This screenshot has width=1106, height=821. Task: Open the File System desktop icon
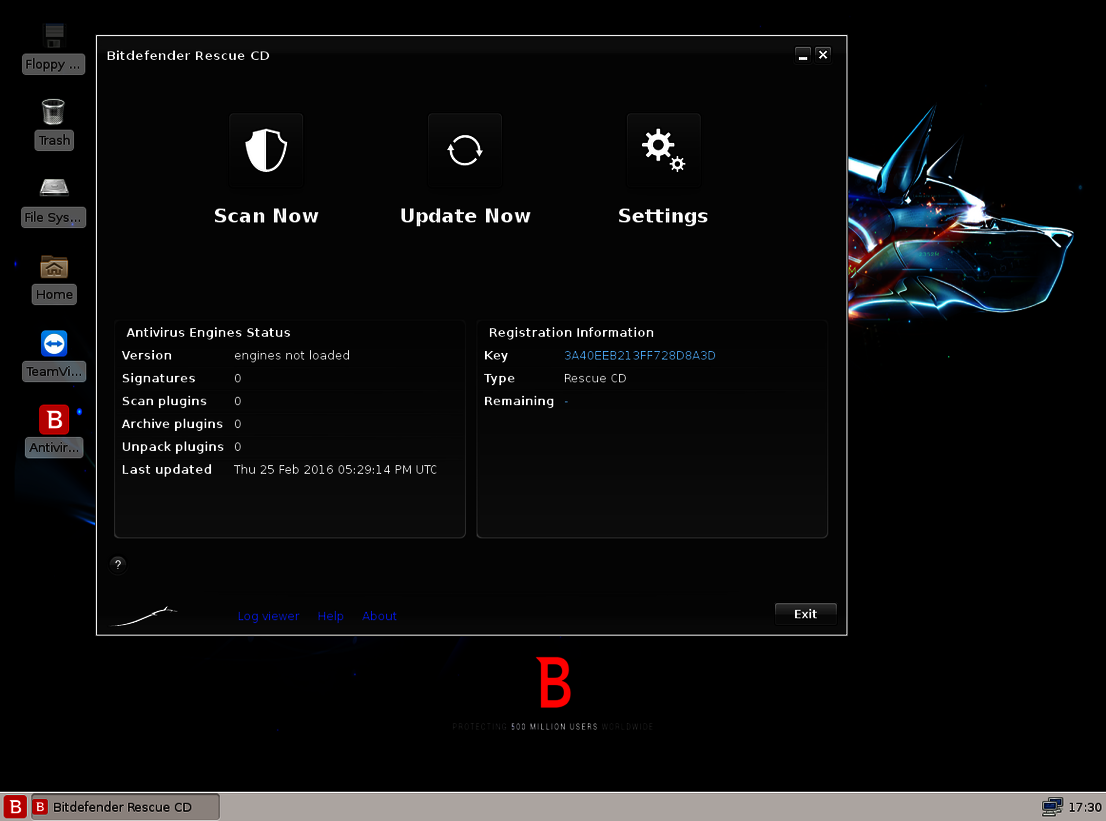(x=53, y=187)
